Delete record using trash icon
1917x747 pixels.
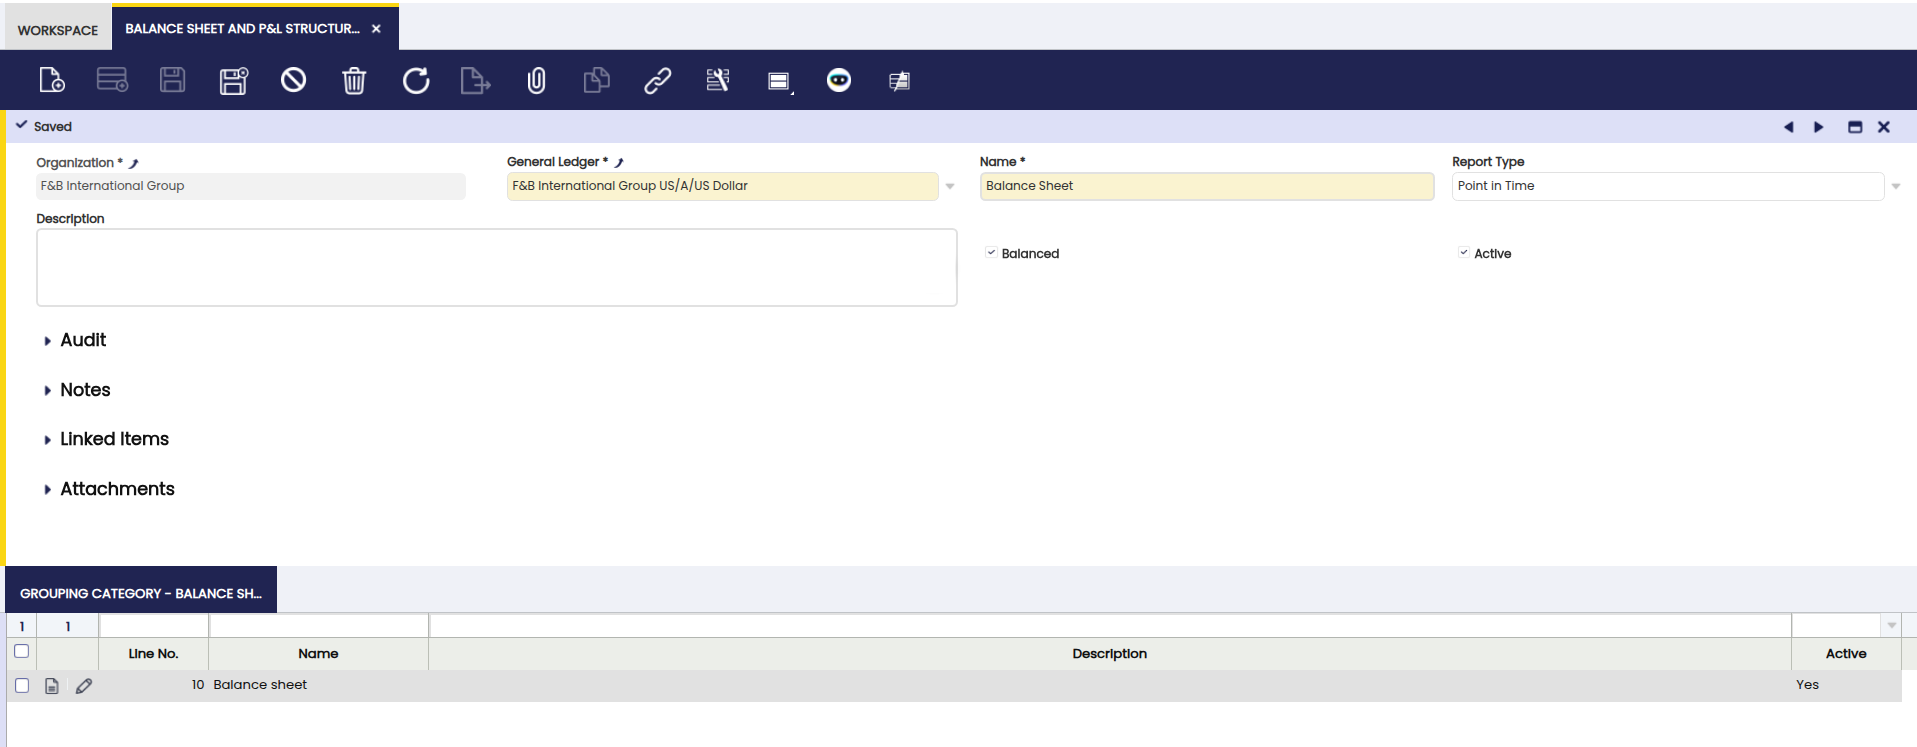point(354,80)
